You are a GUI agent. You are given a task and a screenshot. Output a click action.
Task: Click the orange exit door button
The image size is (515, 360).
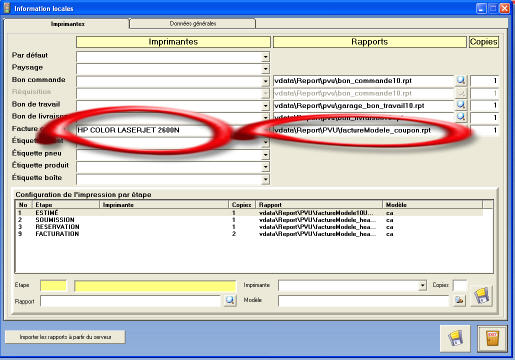(x=492, y=338)
